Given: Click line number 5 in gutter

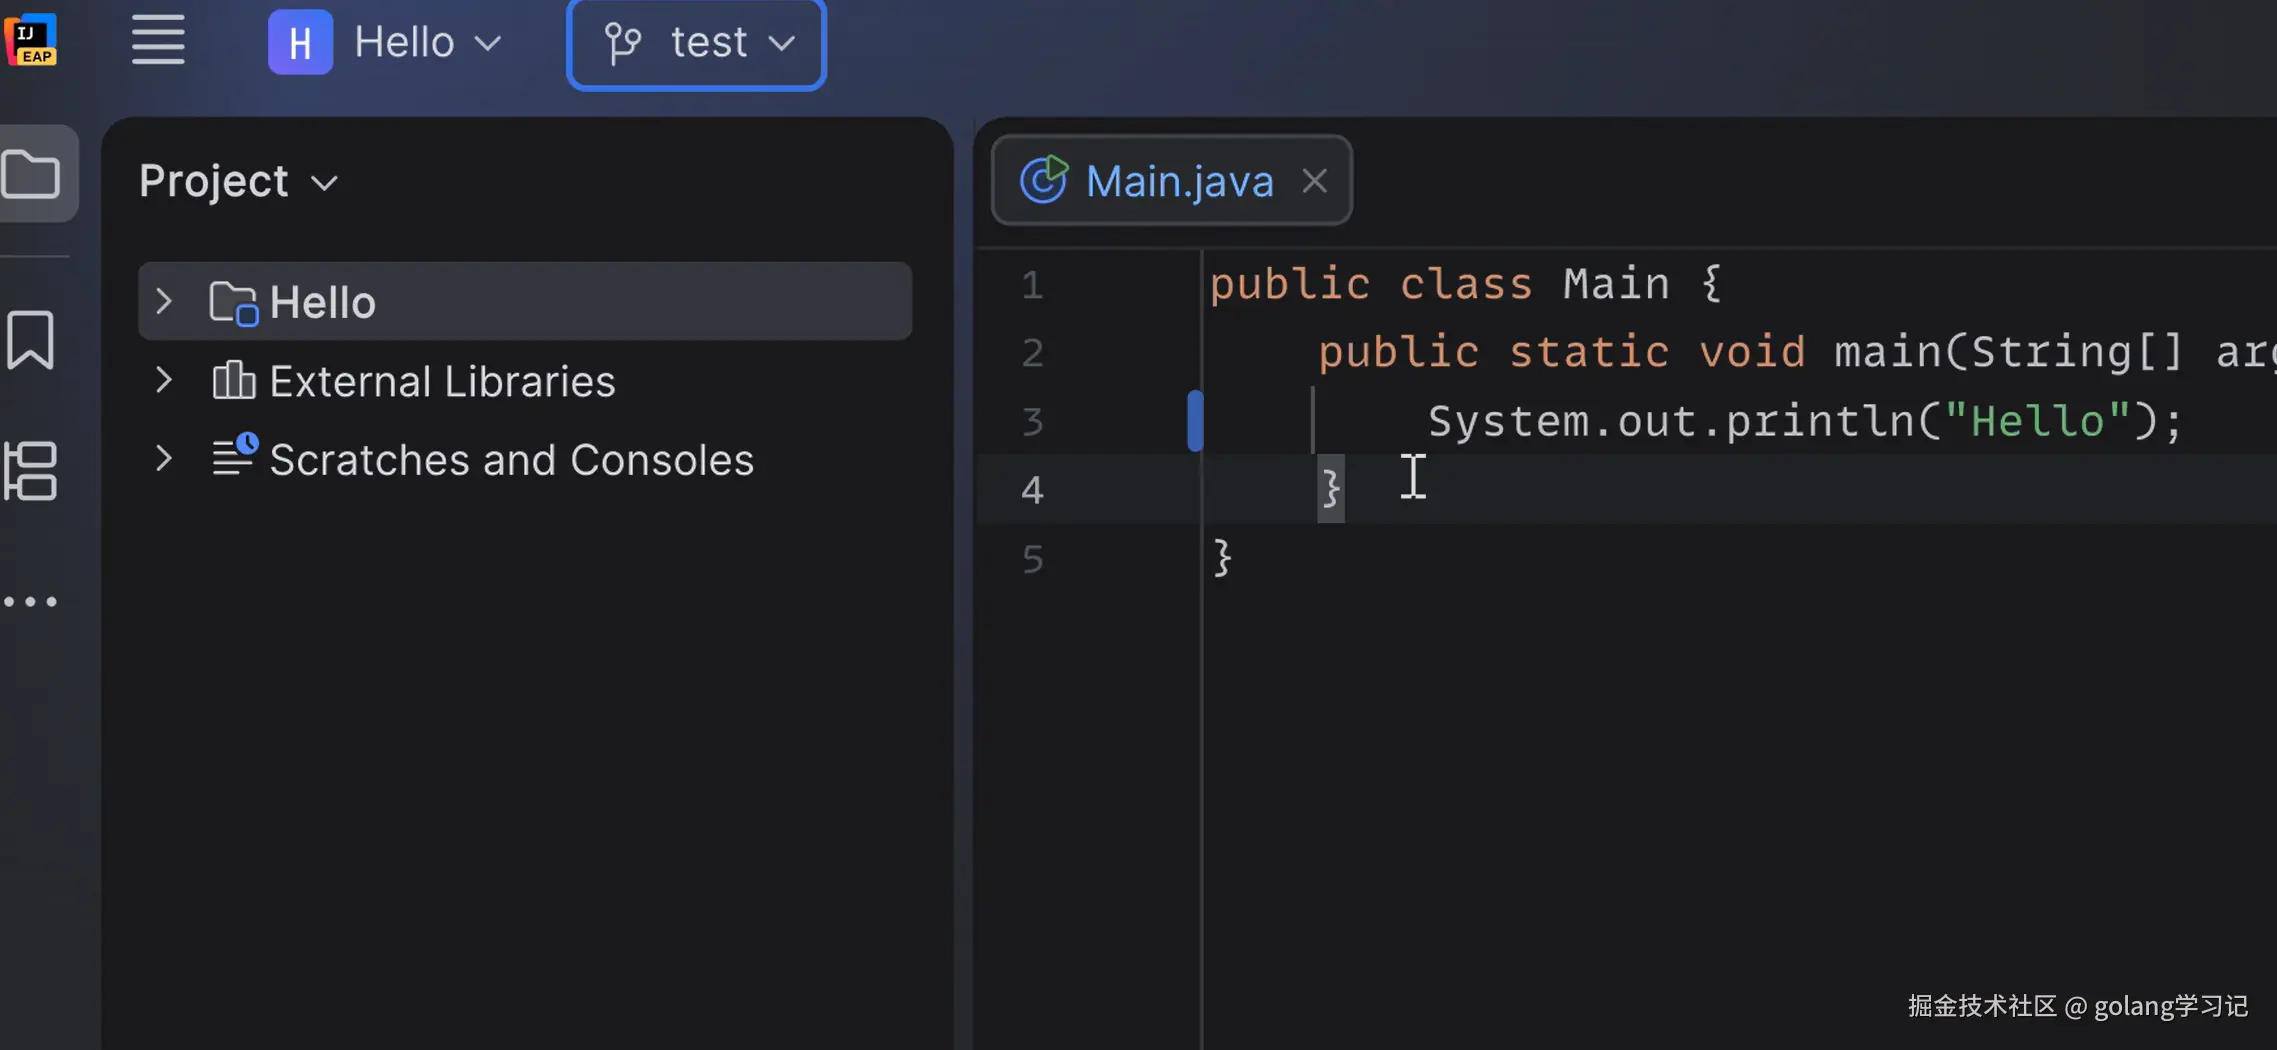Looking at the screenshot, I should coord(1032,559).
